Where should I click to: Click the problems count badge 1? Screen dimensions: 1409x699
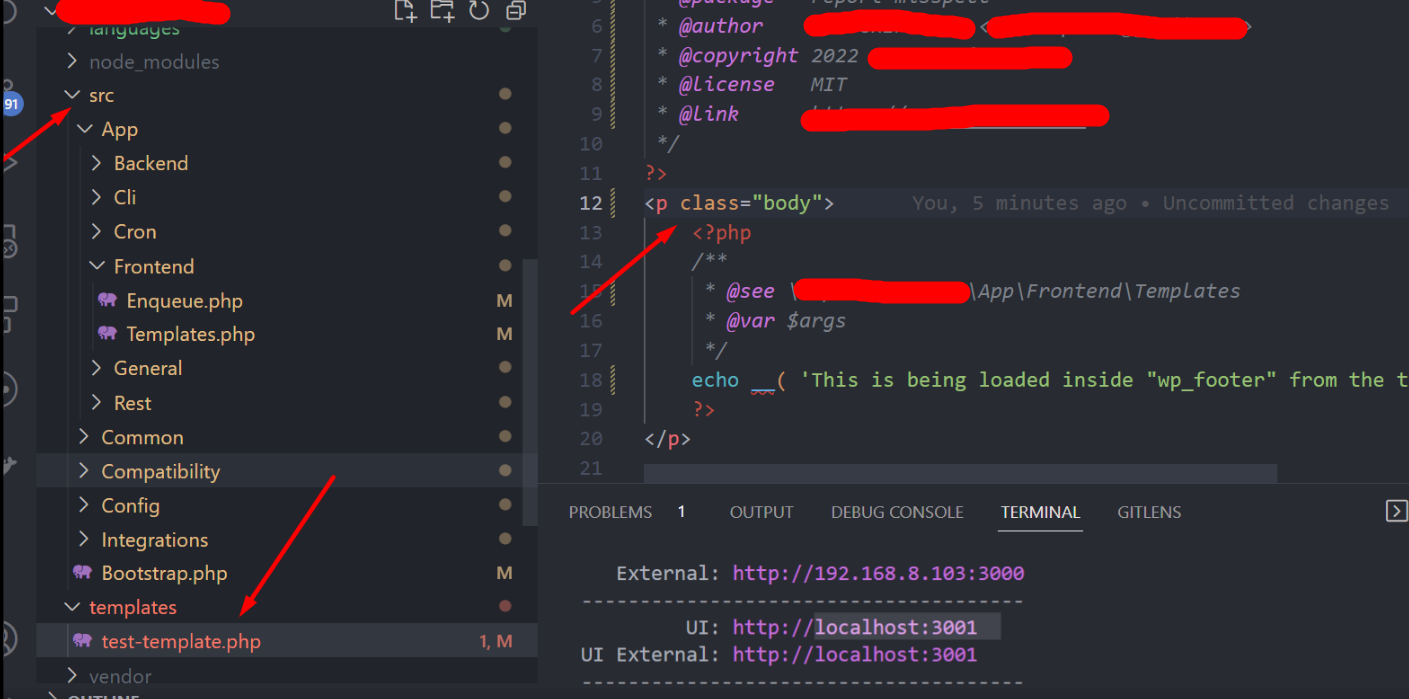[x=681, y=512]
